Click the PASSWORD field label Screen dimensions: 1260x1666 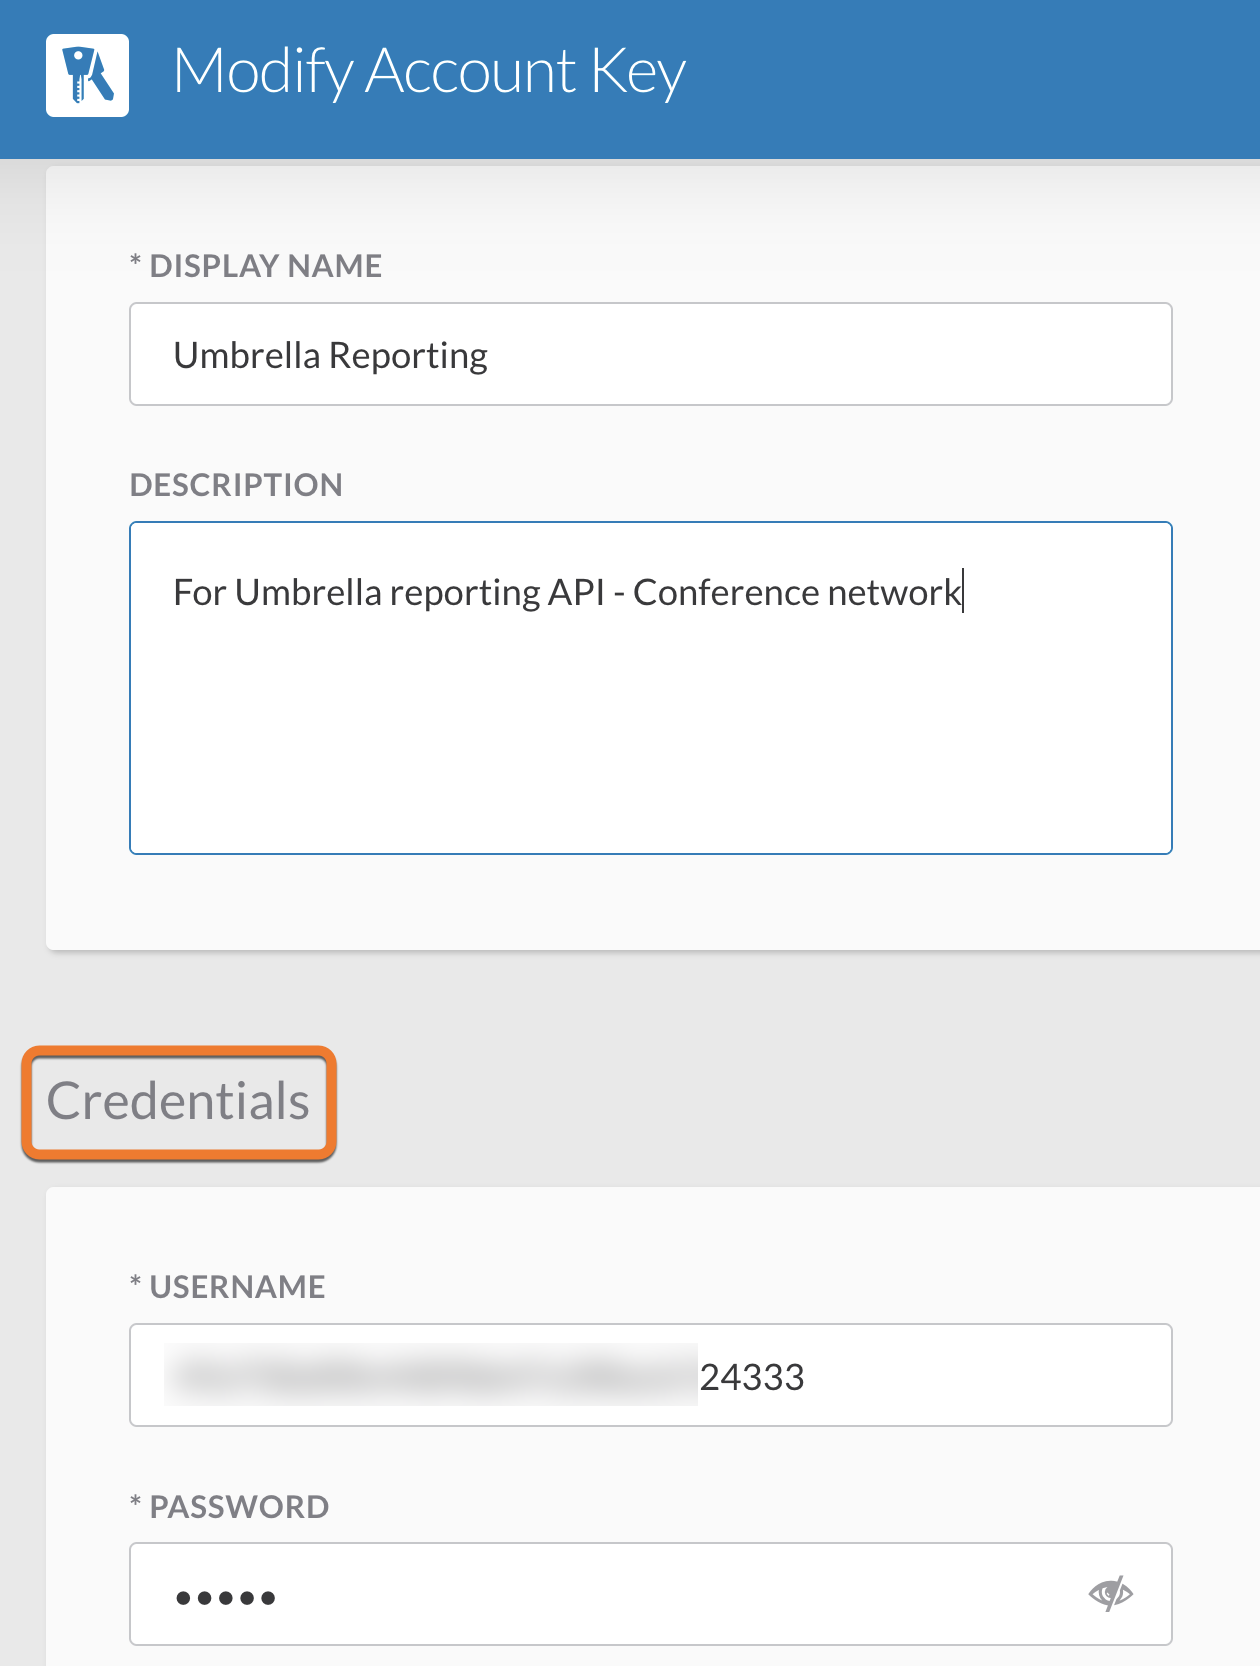pyautogui.click(x=229, y=1507)
